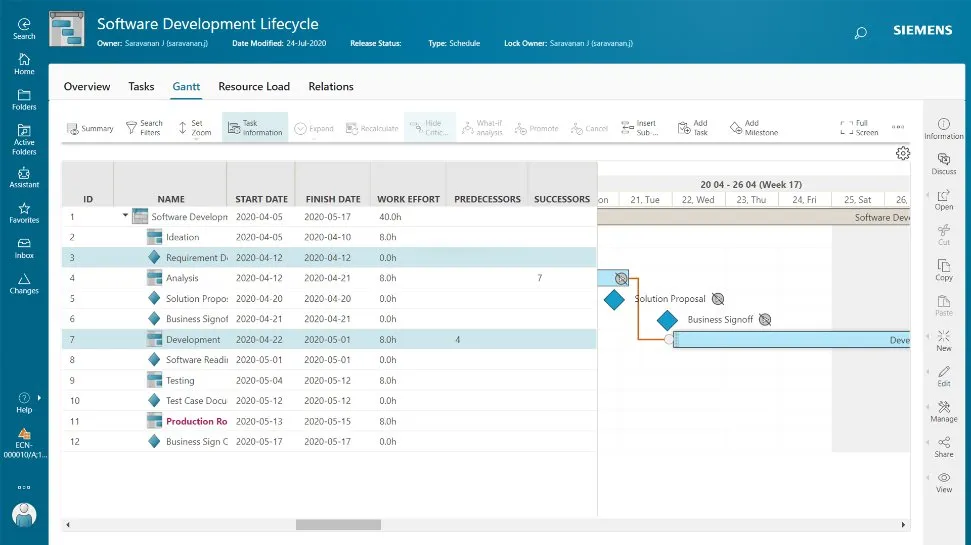Open Search Filters in the toolbar
This screenshot has width=971, height=545.
144,128
